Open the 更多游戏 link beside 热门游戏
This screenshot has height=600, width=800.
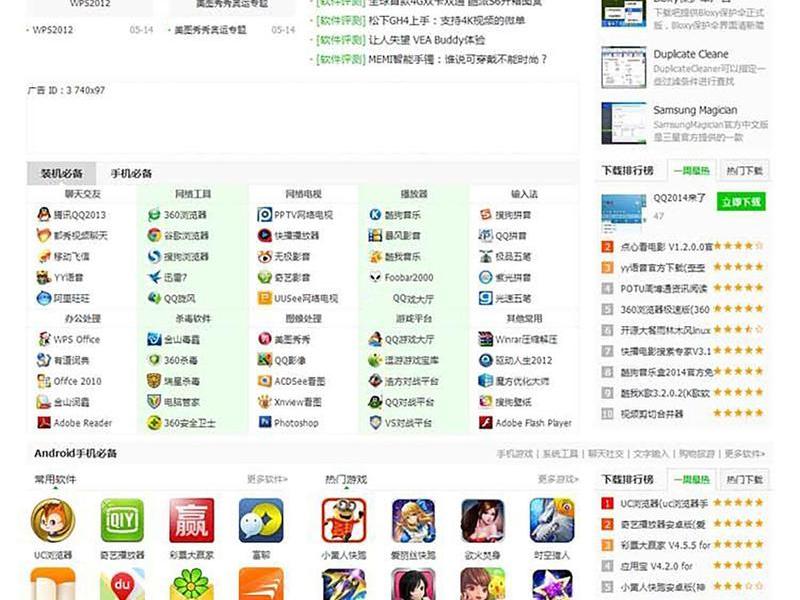(558, 479)
